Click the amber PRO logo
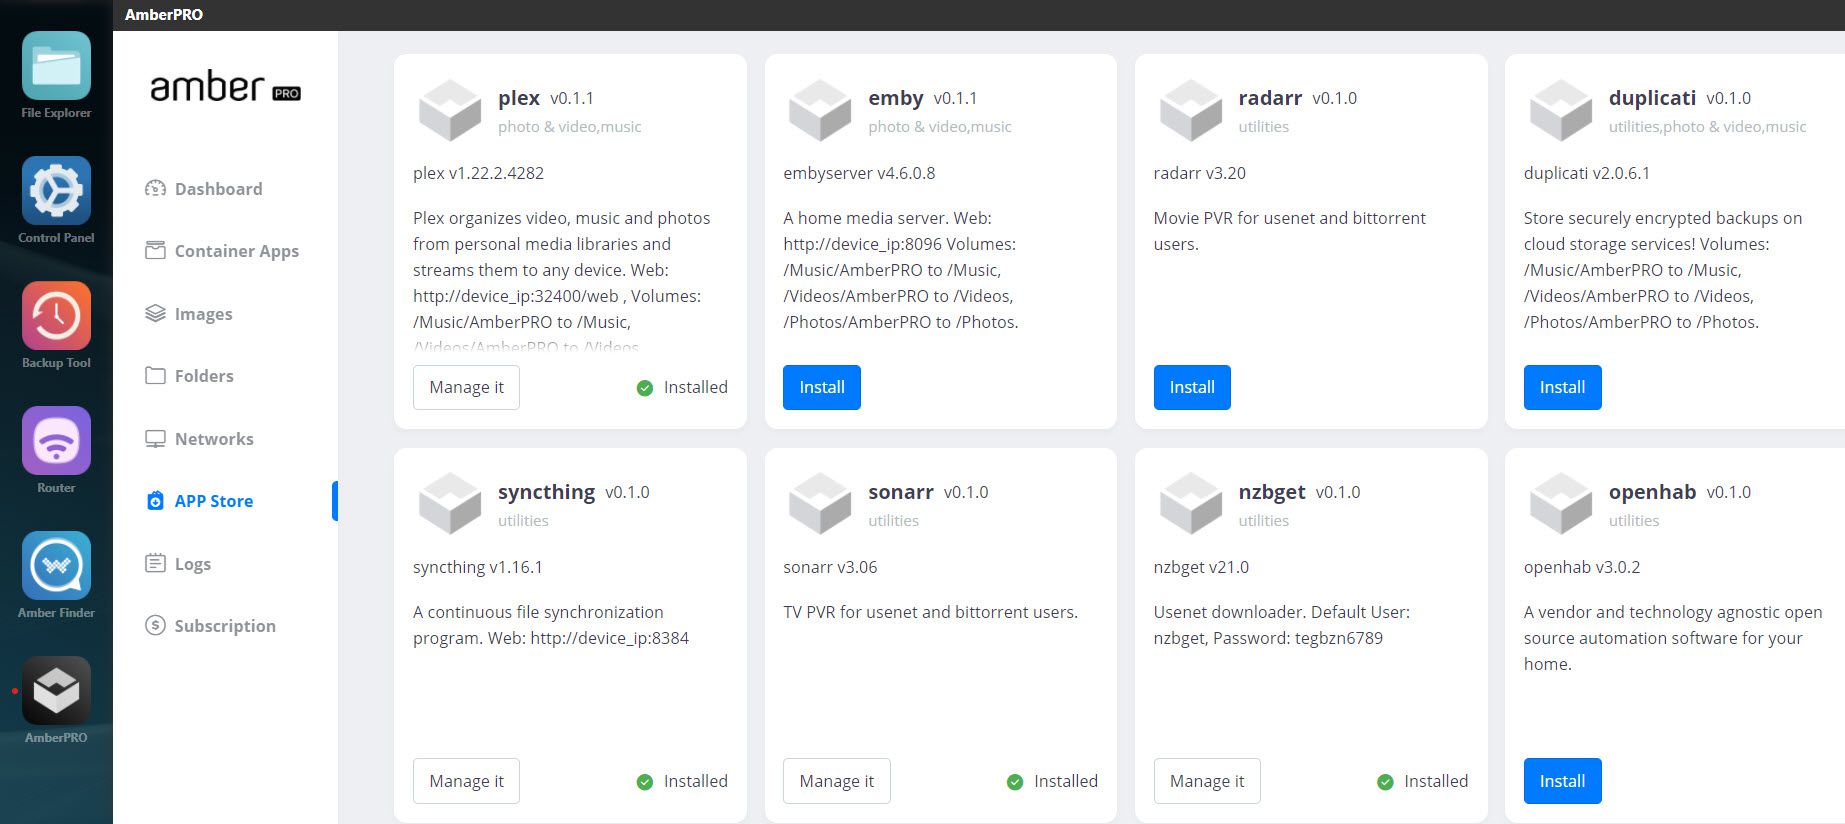 [x=225, y=88]
